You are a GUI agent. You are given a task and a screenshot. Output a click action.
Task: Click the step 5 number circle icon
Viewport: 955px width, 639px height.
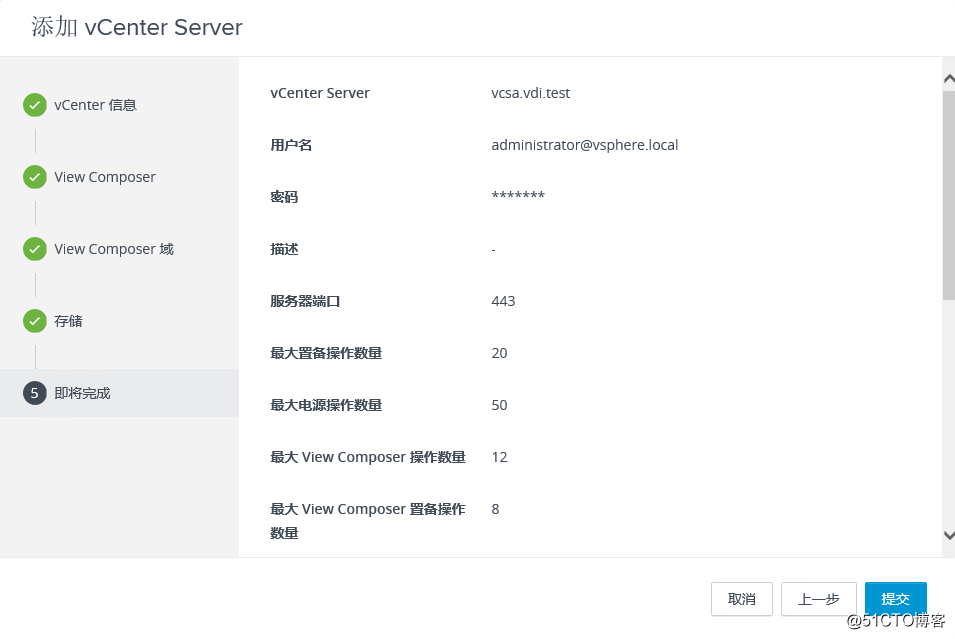tap(35, 393)
